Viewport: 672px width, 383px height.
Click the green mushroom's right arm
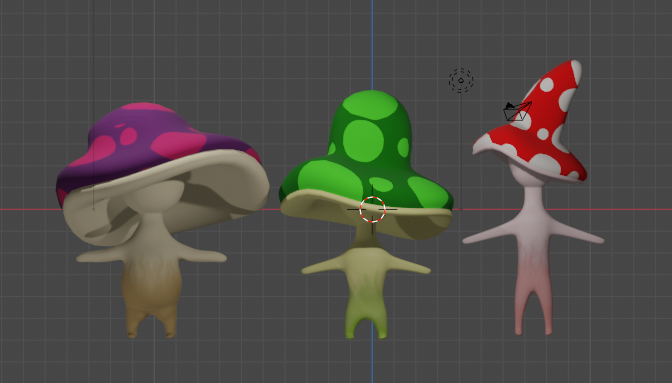tap(409, 266)
